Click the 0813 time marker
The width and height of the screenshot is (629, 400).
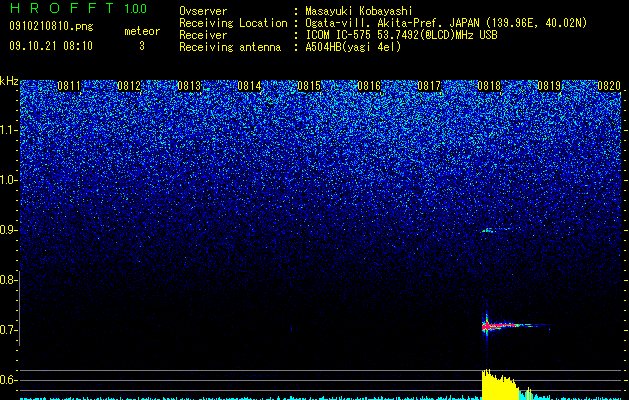tap(189, 86)
